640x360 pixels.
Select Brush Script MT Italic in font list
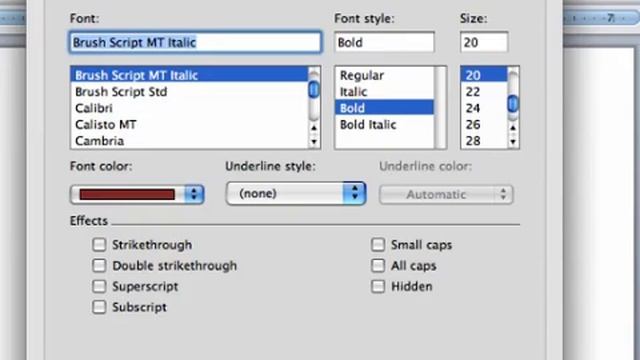click(189, 75)
